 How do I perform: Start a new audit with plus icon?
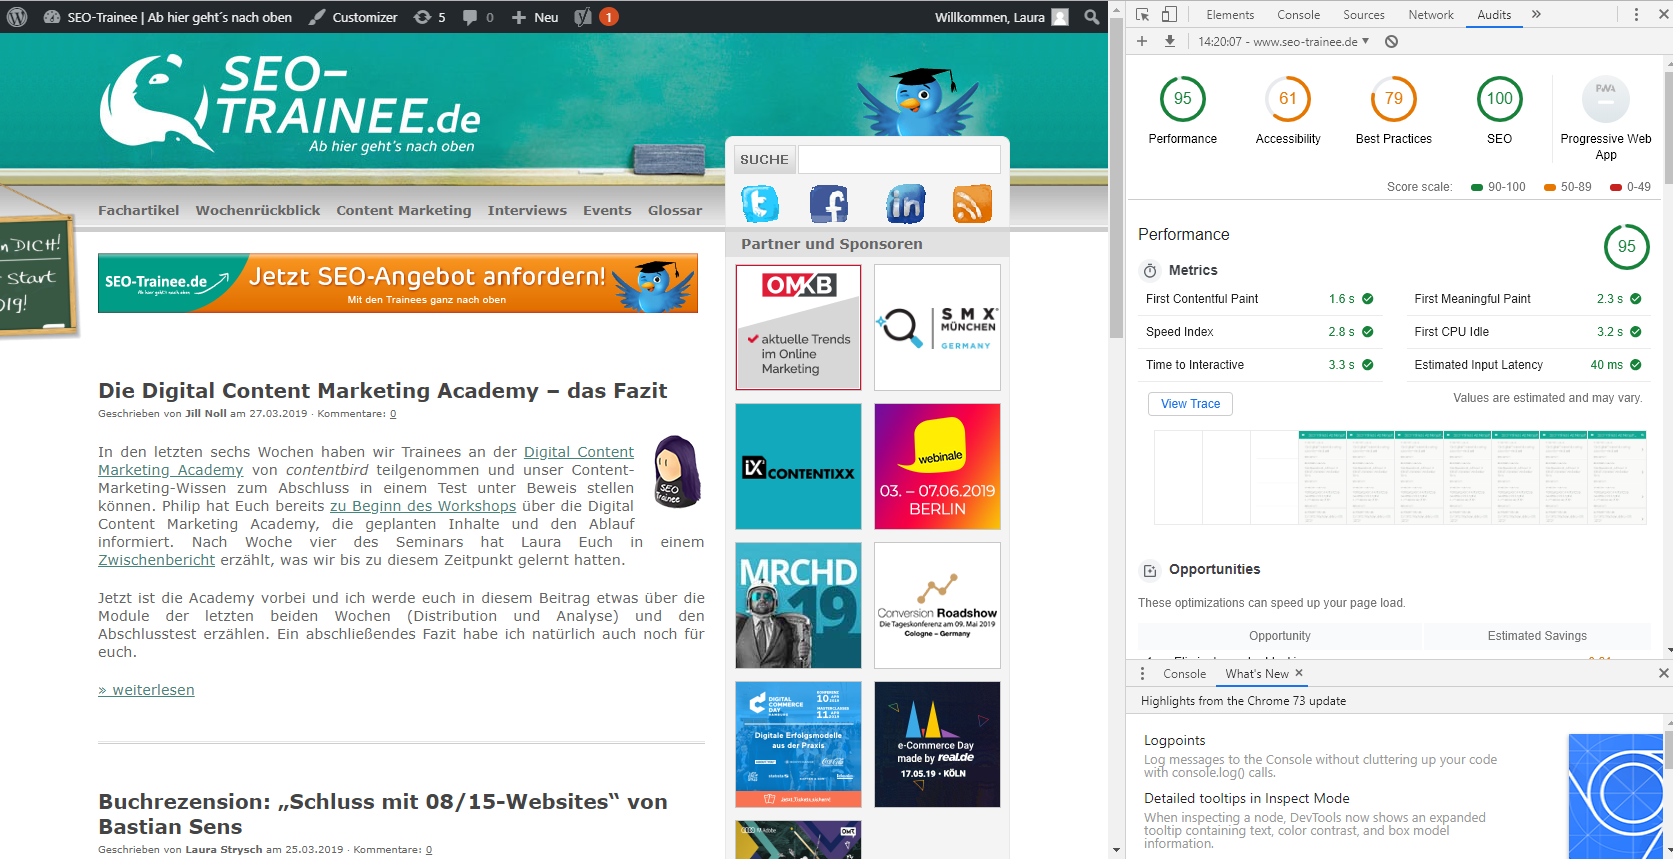pyautogui.click(x=1142, y=41)
